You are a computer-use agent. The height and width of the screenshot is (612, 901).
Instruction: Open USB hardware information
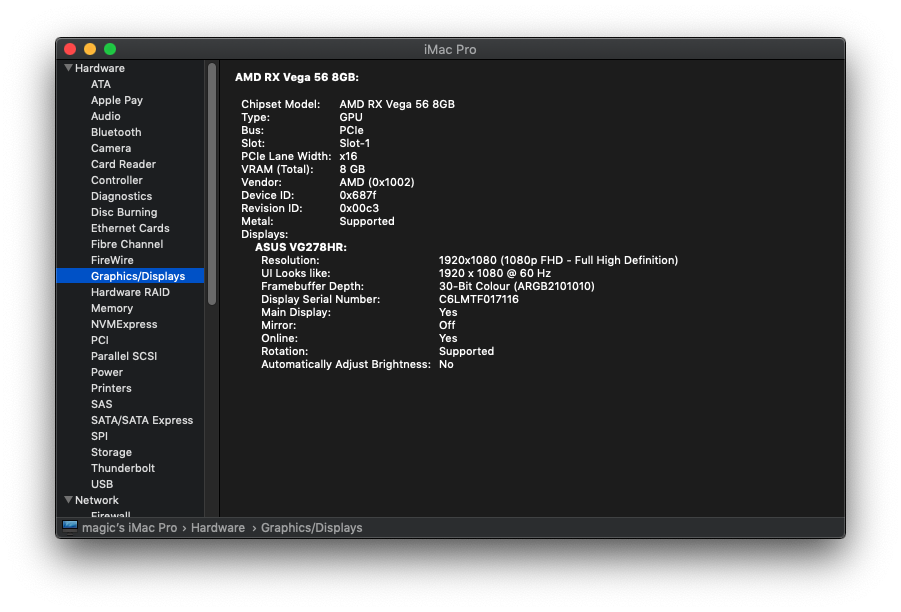(102, 484)
